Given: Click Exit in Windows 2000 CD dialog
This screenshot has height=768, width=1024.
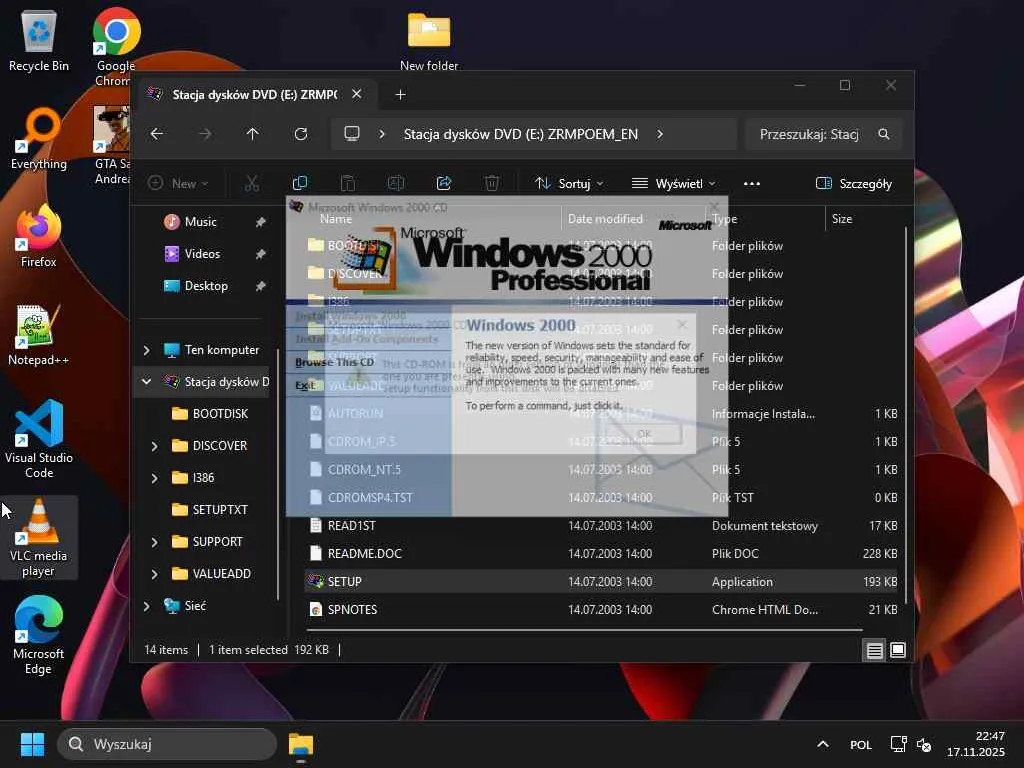Looking at the screenshot, I should click(305, 385).
